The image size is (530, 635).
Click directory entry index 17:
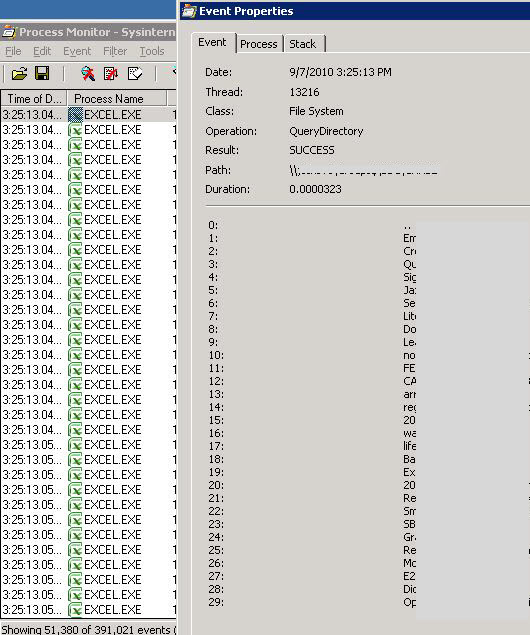click(x=216, y=446)
